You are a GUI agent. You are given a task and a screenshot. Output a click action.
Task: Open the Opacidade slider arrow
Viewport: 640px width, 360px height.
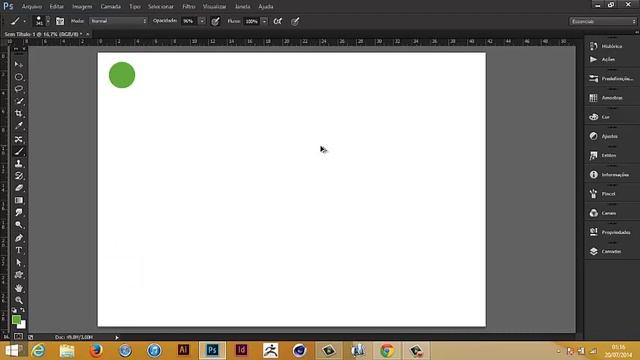[x=202, y=21]
